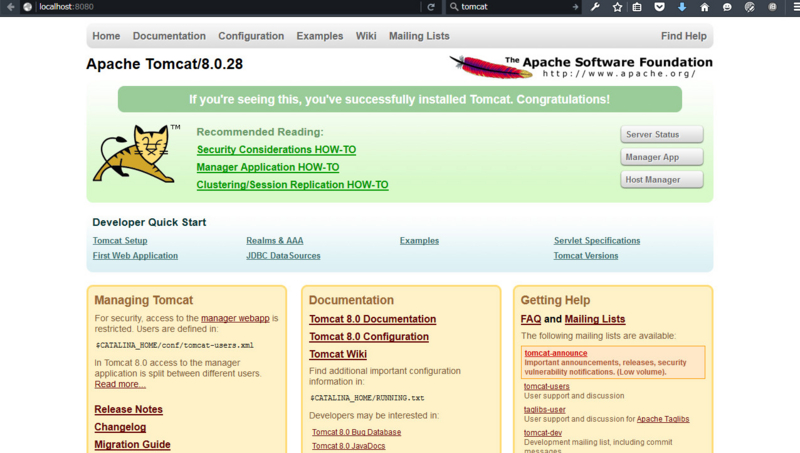Open the manager webapp link
This screenshot has width=800, height=453.
(235, 318)
